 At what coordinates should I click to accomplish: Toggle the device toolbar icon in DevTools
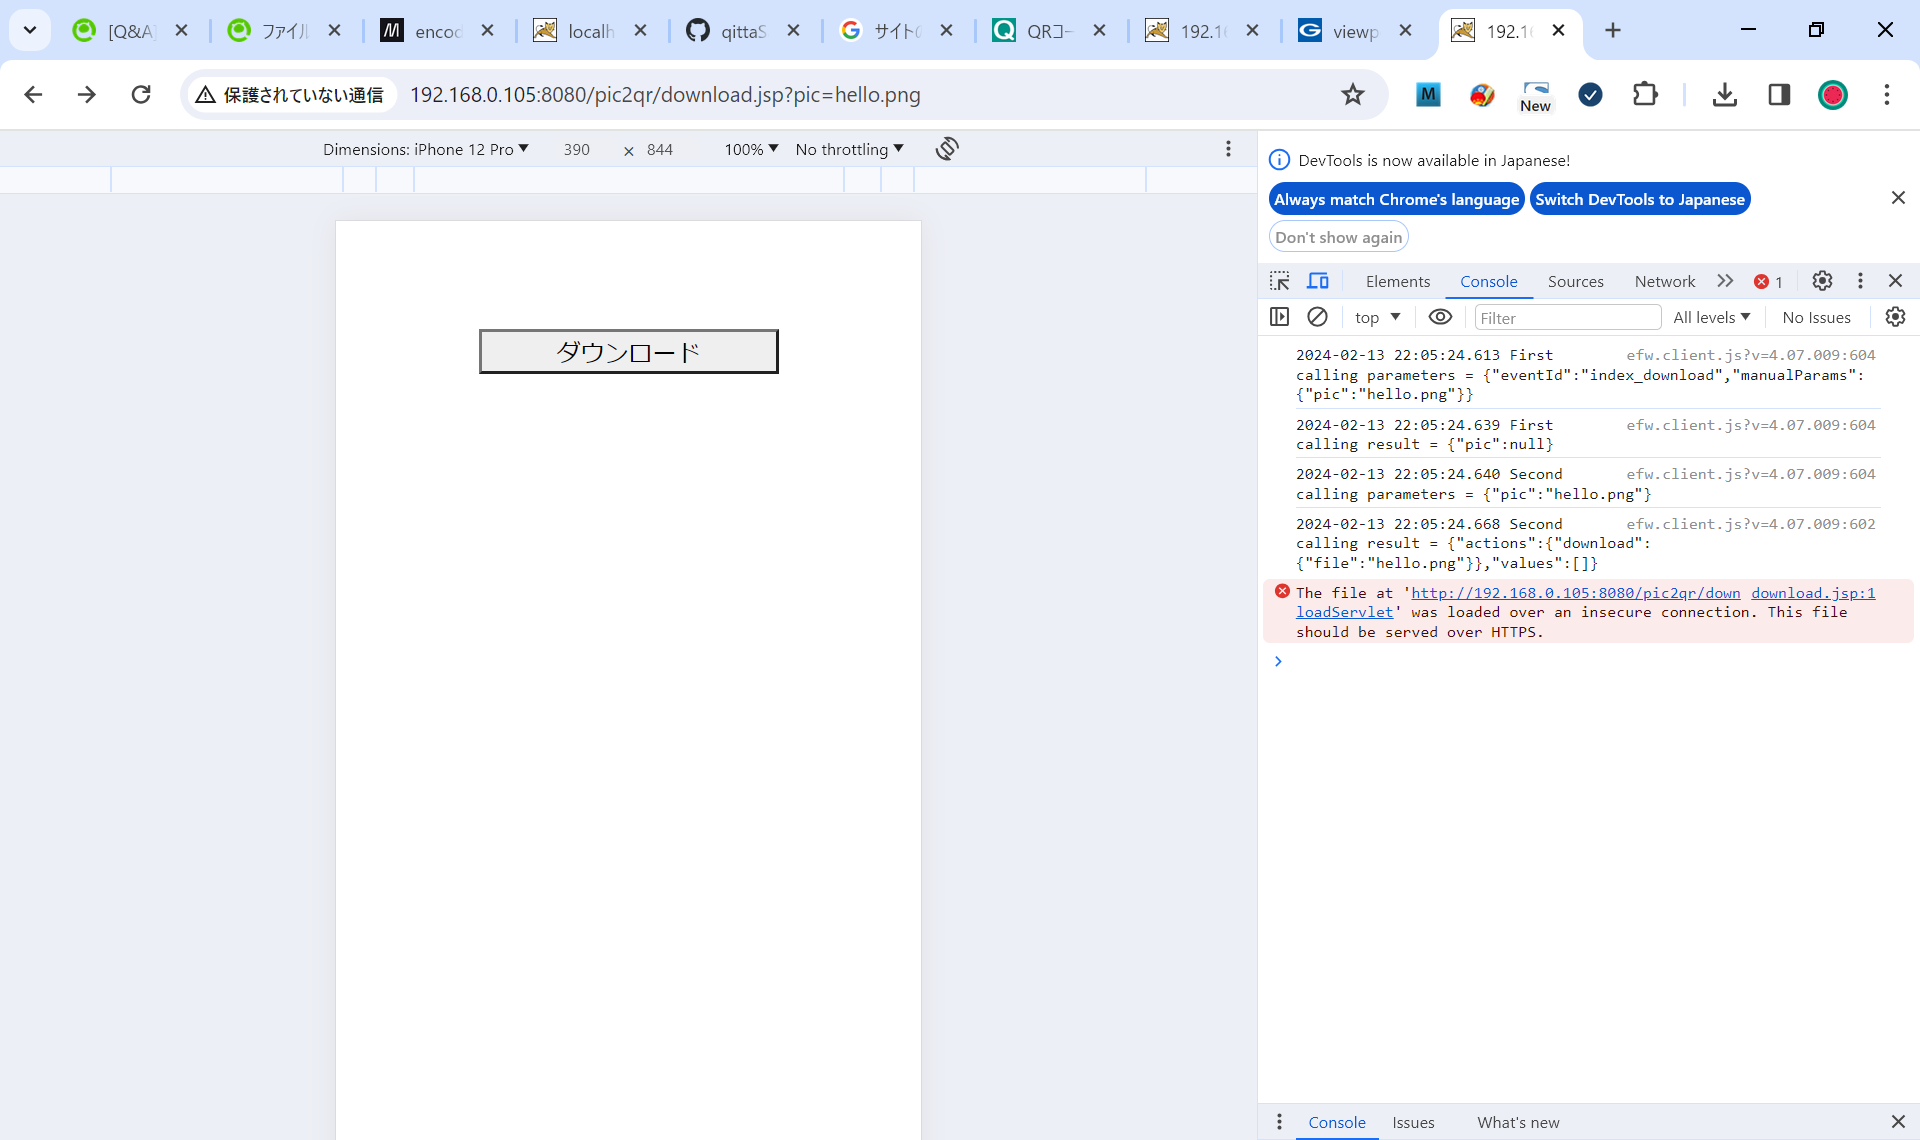(1318, 281)
